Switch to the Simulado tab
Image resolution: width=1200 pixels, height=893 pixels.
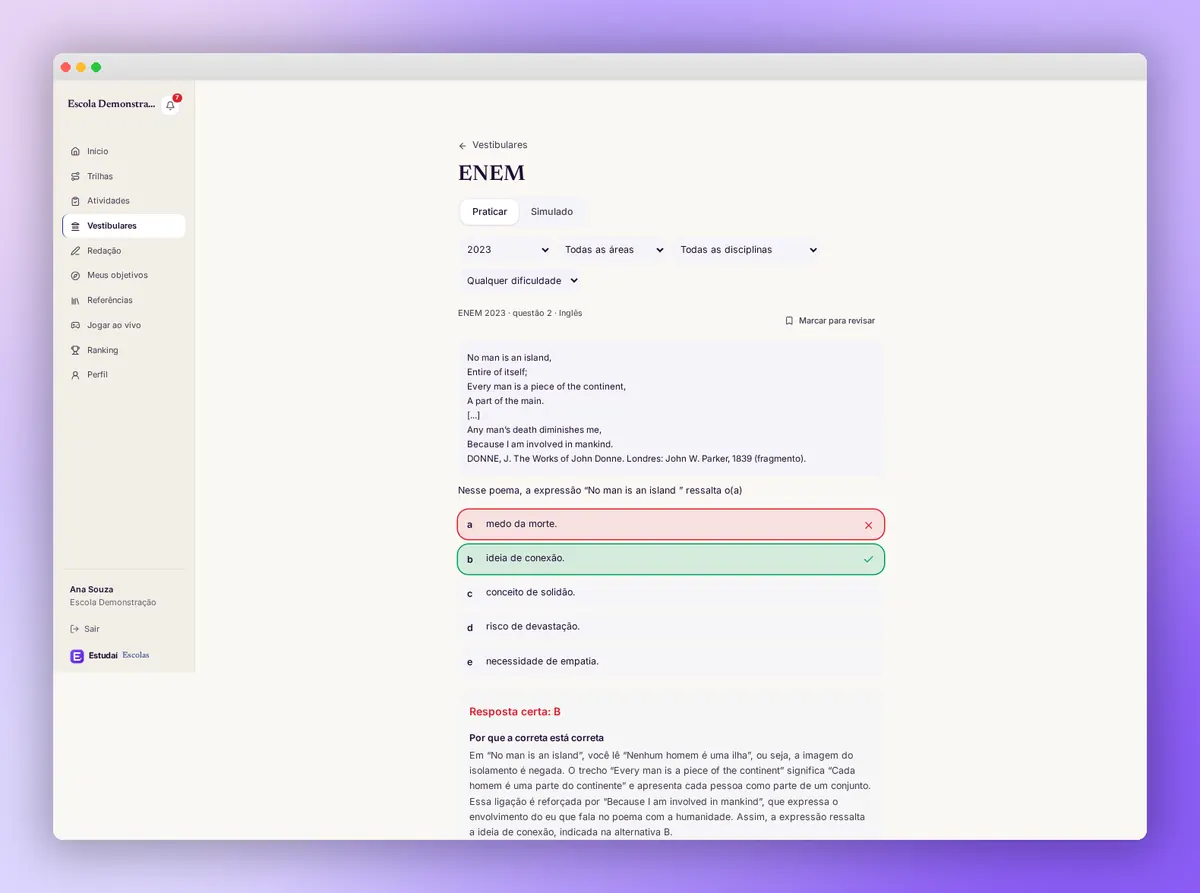[x=552, y=212]
